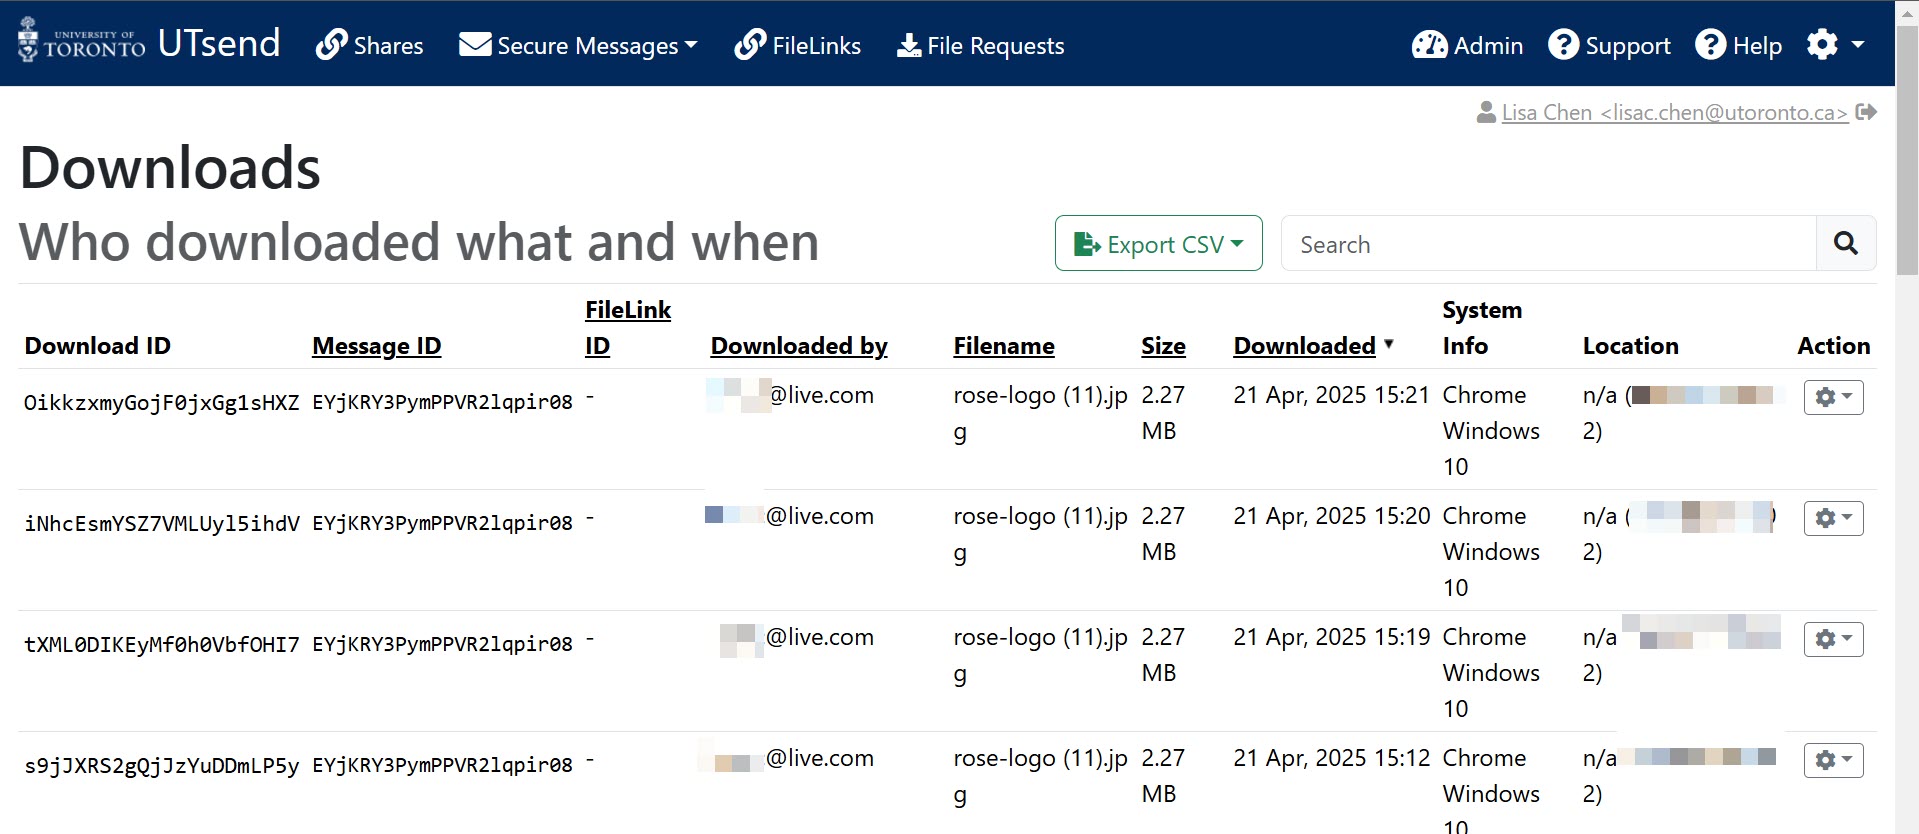The height and width of the screenshot is (834, 1919).
Task: Expand the settings gear menu in navbar
Action: pyautogui.click(x=1834, y=44)
